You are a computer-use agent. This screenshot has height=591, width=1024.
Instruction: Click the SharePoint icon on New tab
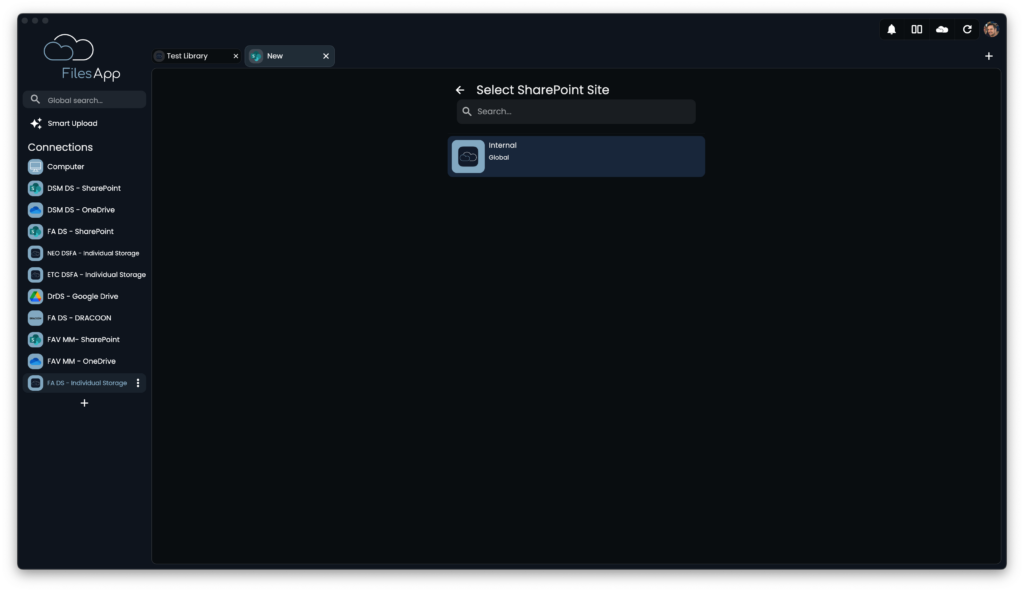256,56
